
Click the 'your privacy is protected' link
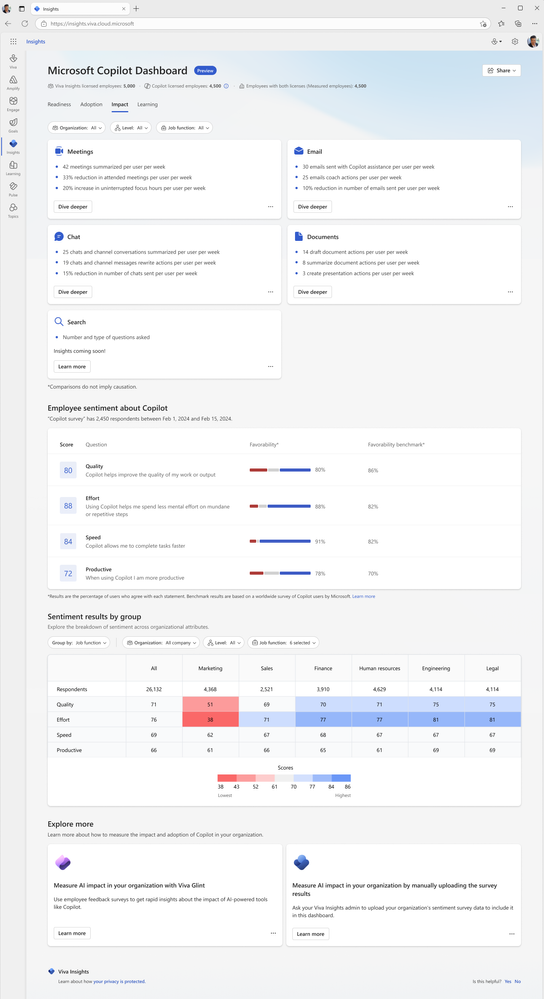pyautogui.click(x=119, y=982)
